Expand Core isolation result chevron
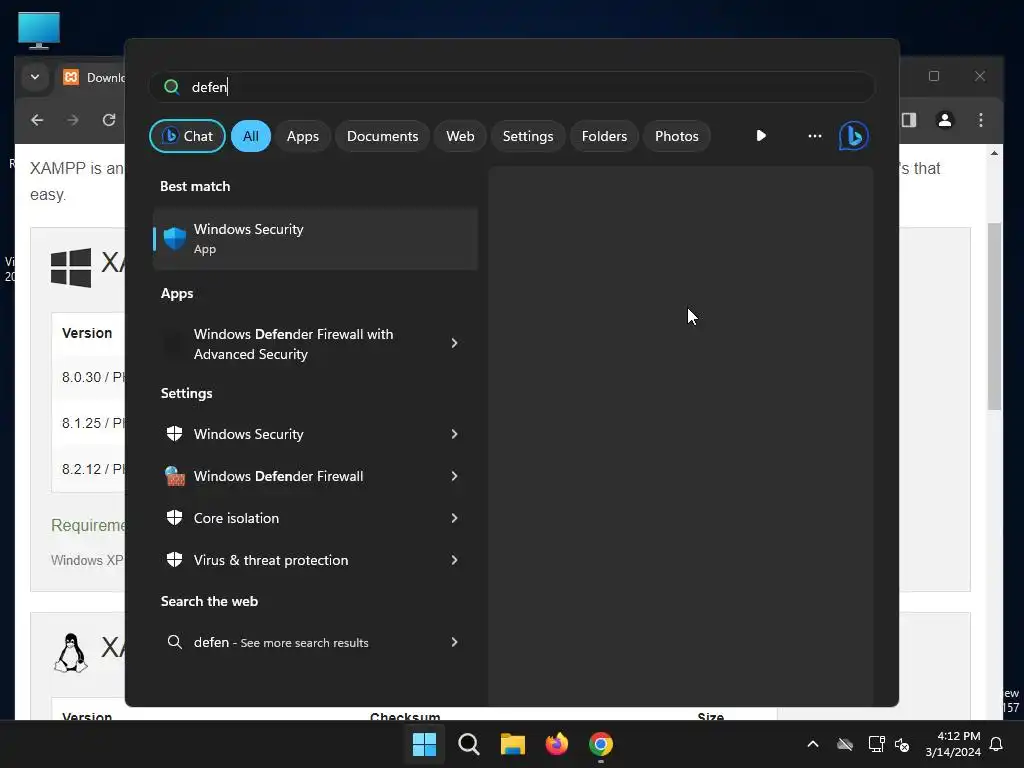This screenshot has width=1024, height=768. [x=455, y=518]
